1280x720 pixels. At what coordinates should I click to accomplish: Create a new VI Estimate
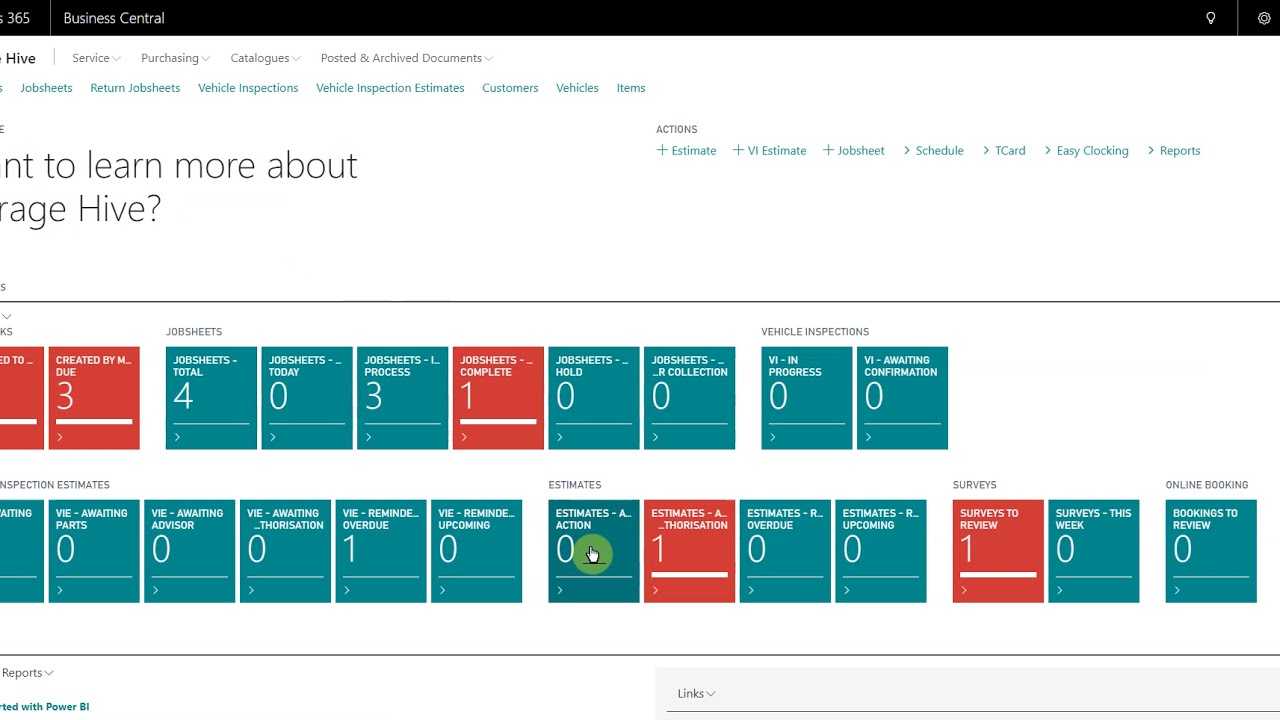tap(769, 150)
